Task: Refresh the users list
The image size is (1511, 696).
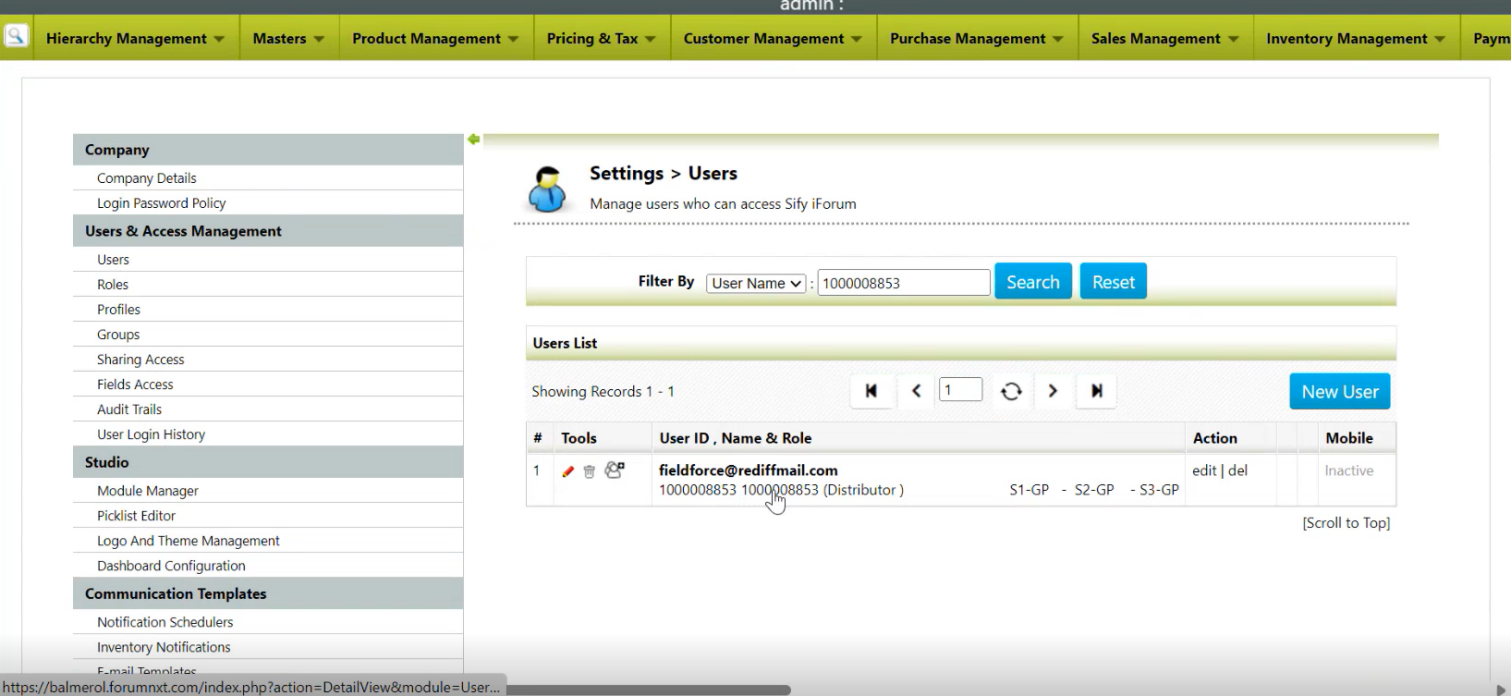Action: (x=1011, y=391)
